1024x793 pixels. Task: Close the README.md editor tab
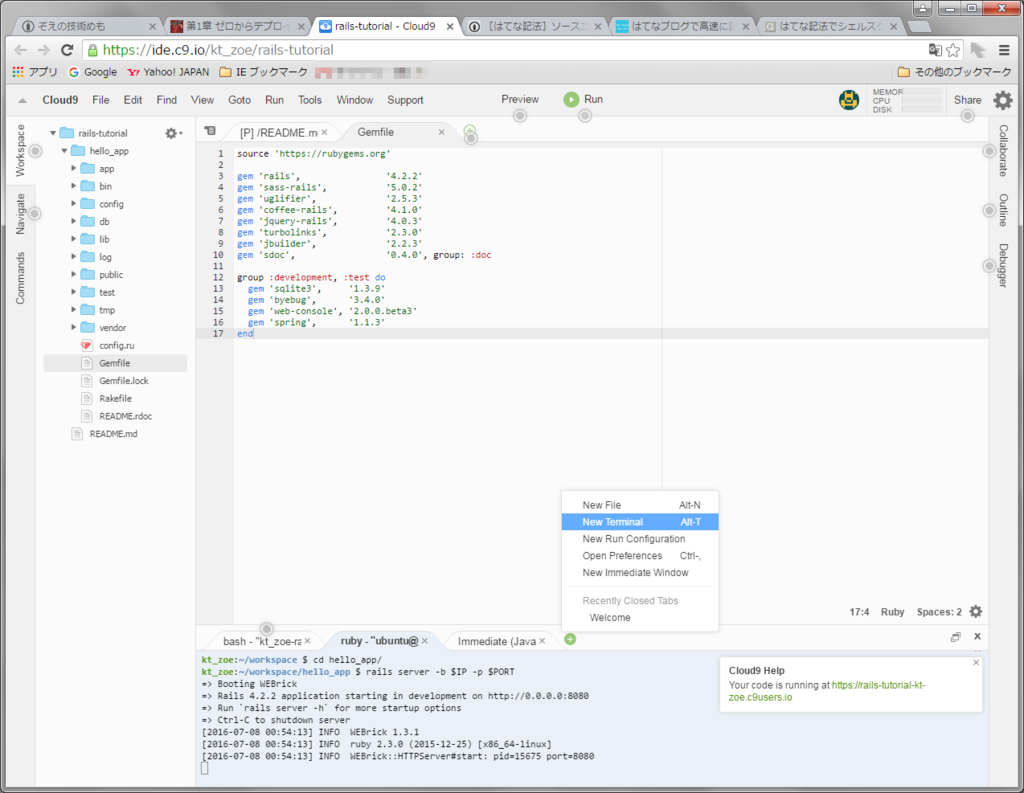[x=325, y=132]
